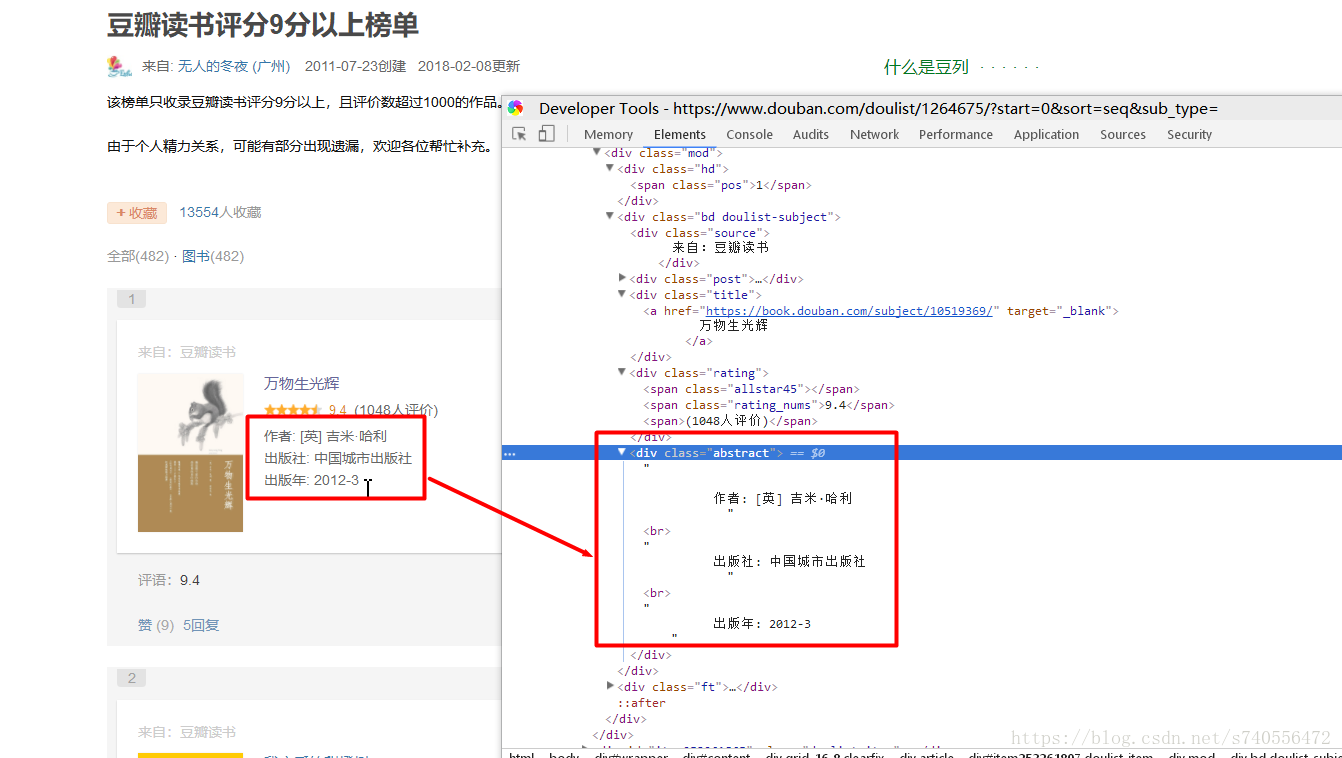Filter by 图书(482) link
This screenshot has height=758, width=1342.
point(213,256)
